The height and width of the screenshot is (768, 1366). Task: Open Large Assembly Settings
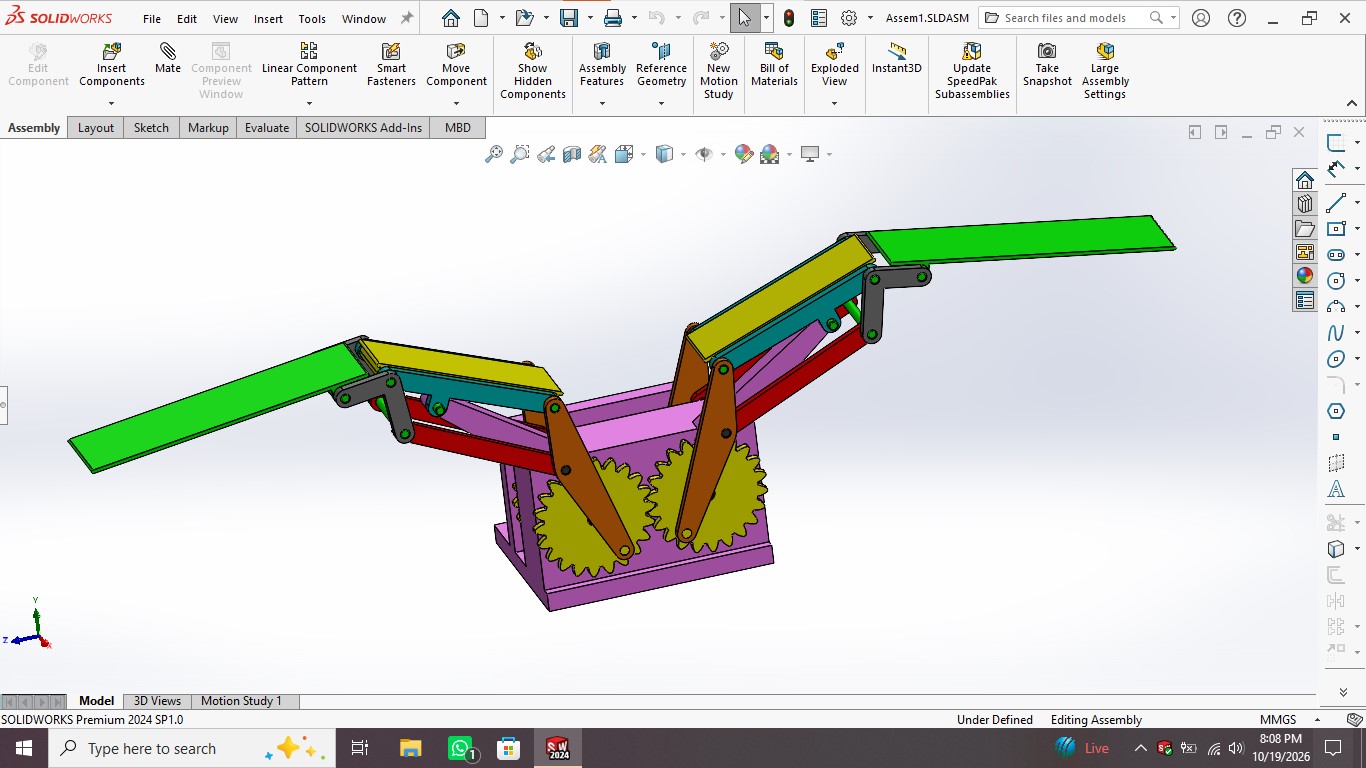click(1105, 71)
